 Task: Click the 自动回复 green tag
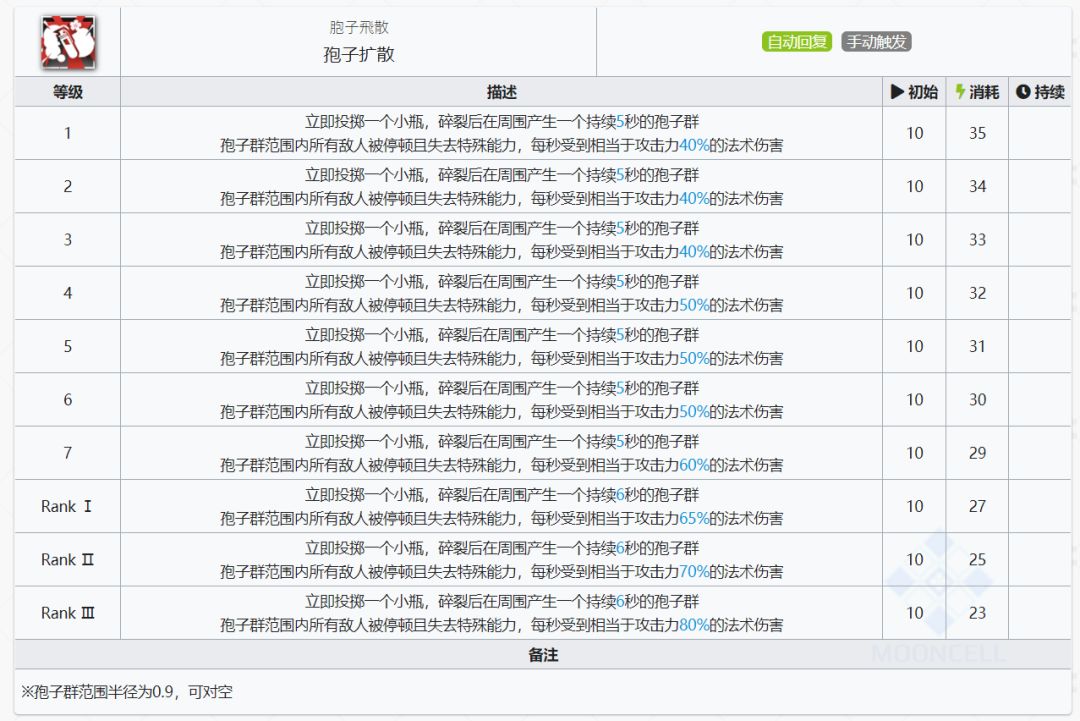(x=797, y=42)
